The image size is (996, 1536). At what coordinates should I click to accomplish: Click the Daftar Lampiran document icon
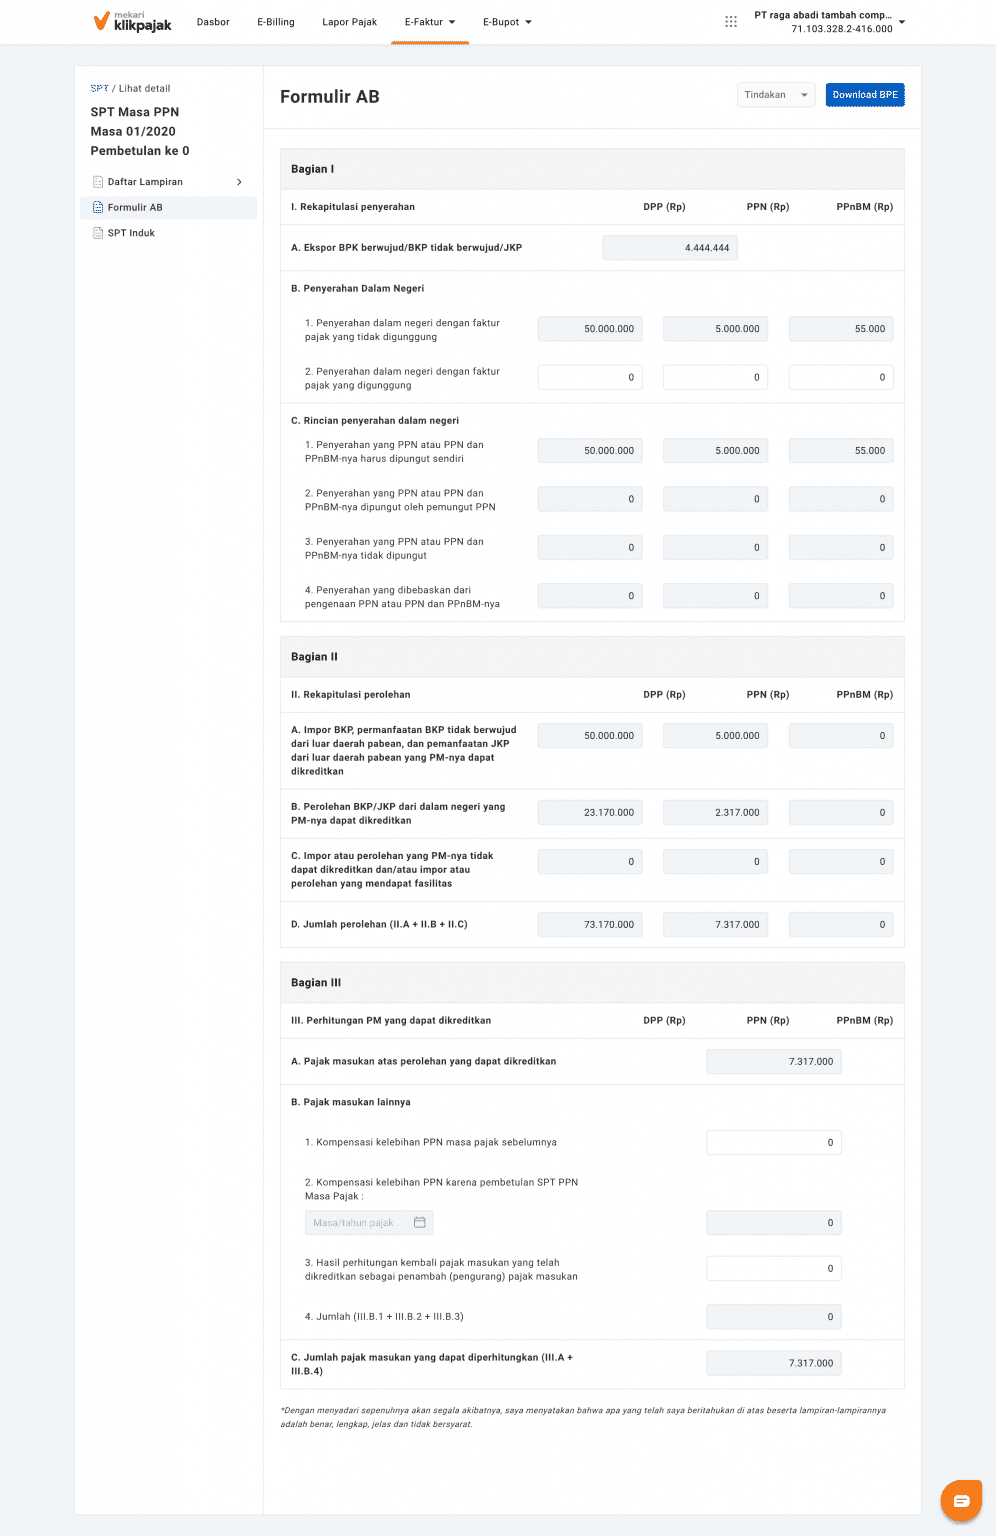tap(98, 182)
